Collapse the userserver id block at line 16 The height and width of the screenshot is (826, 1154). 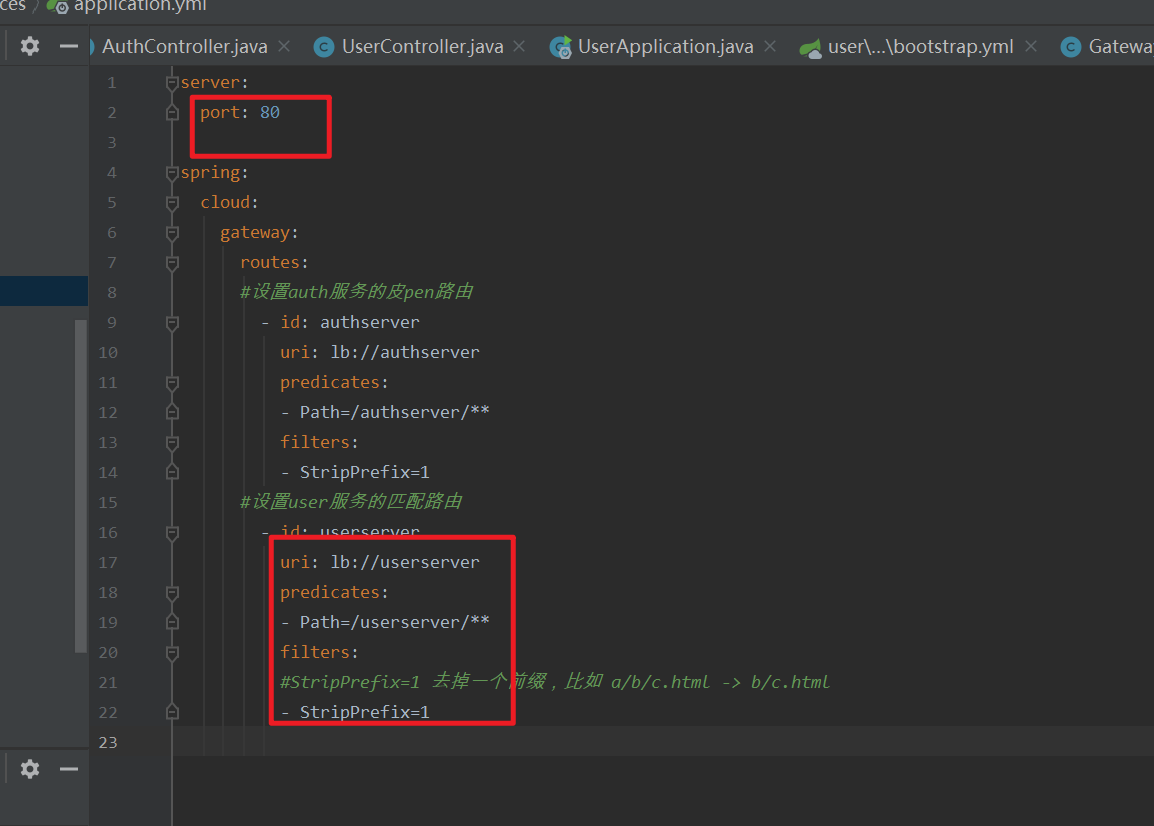click(172, 532)
